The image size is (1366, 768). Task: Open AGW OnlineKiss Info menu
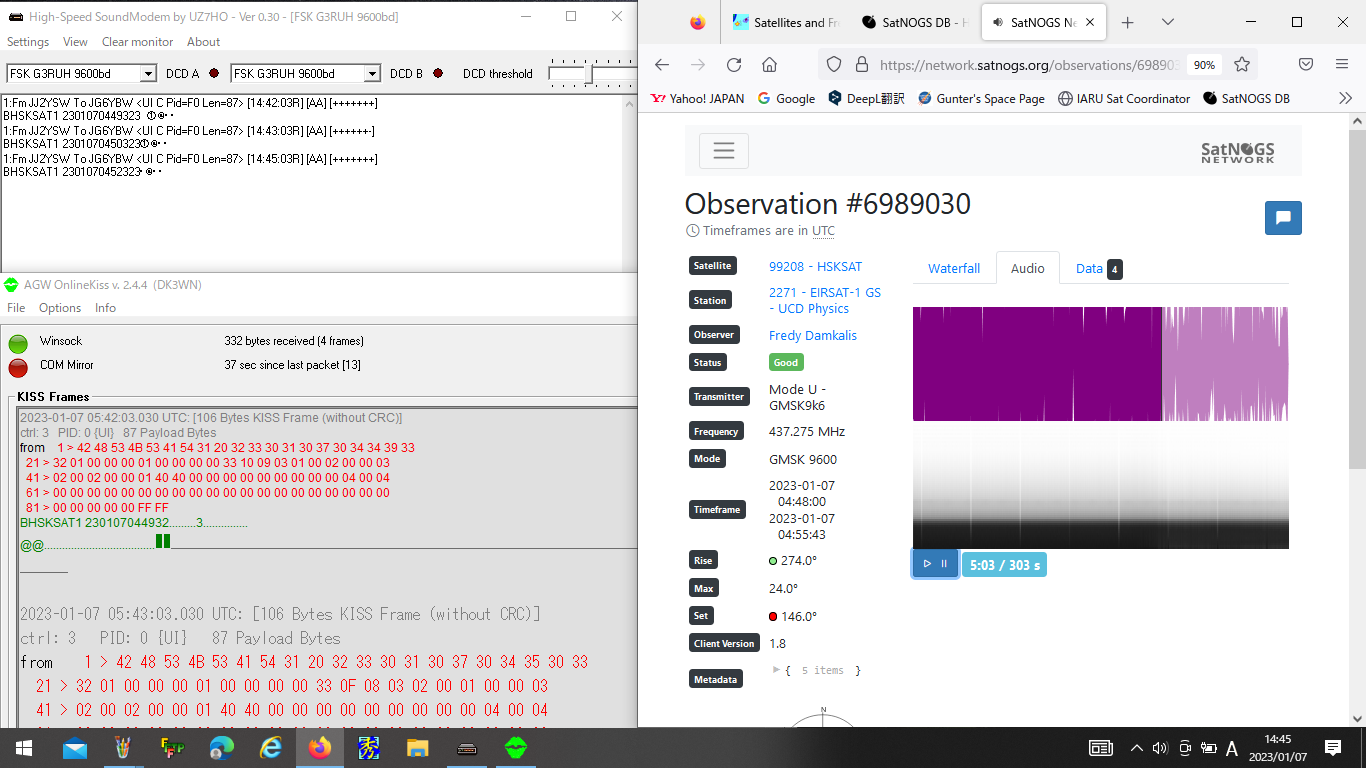(105, 308)
